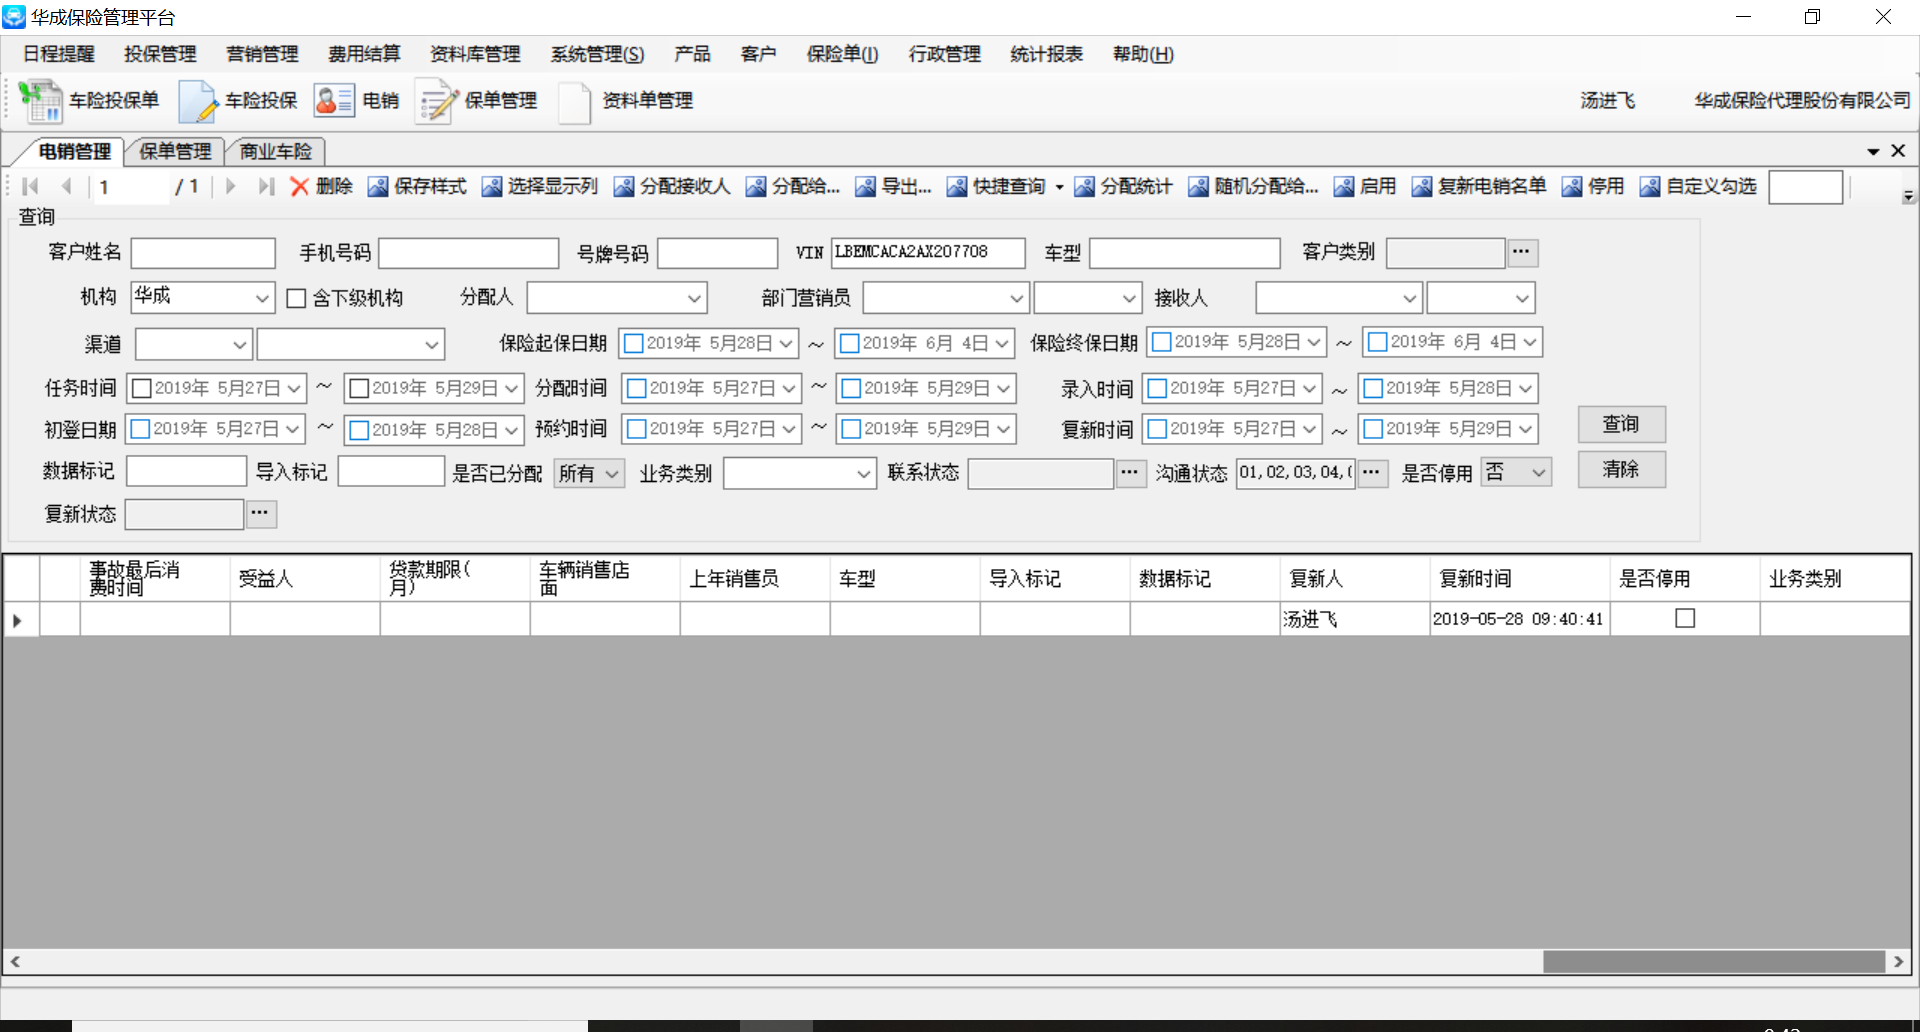Focus the 客户姓名 input field
The height and width of the screenshot is (1032, 1920).
click(203, 253)
